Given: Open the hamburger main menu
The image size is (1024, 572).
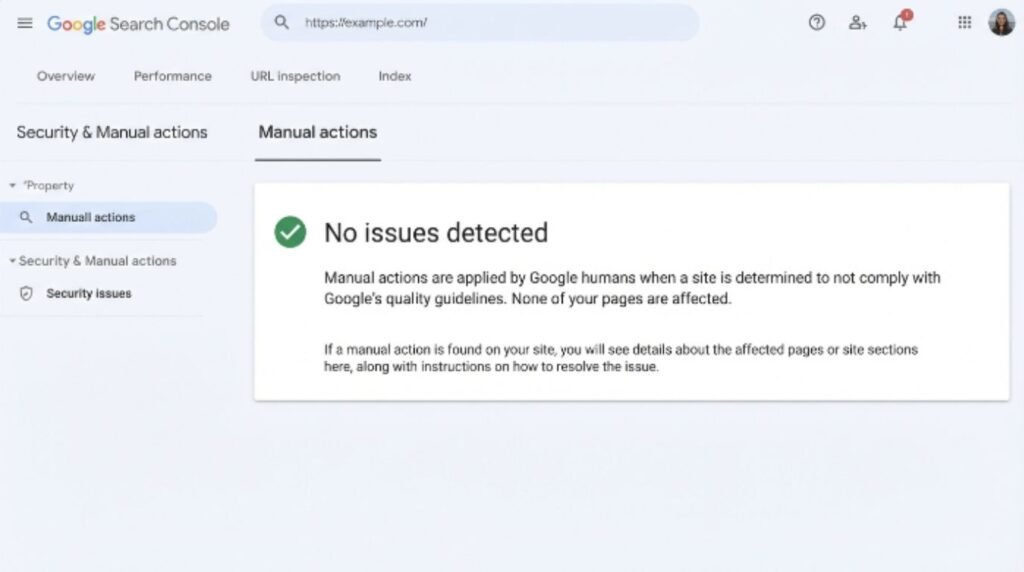Looking at the screenshot, I should click(25, 24).
